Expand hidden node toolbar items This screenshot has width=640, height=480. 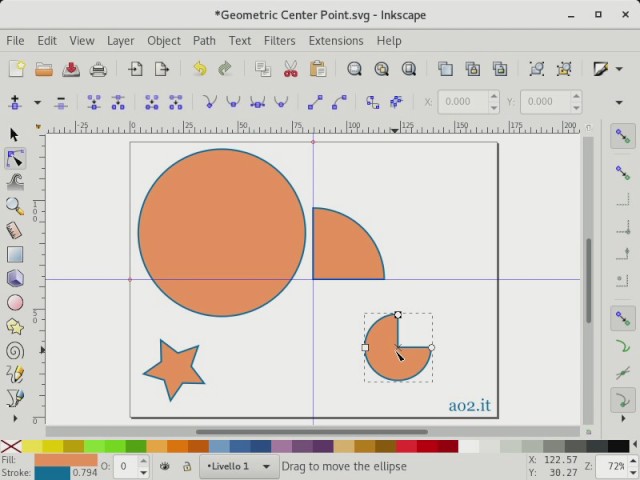pos(619,102)
